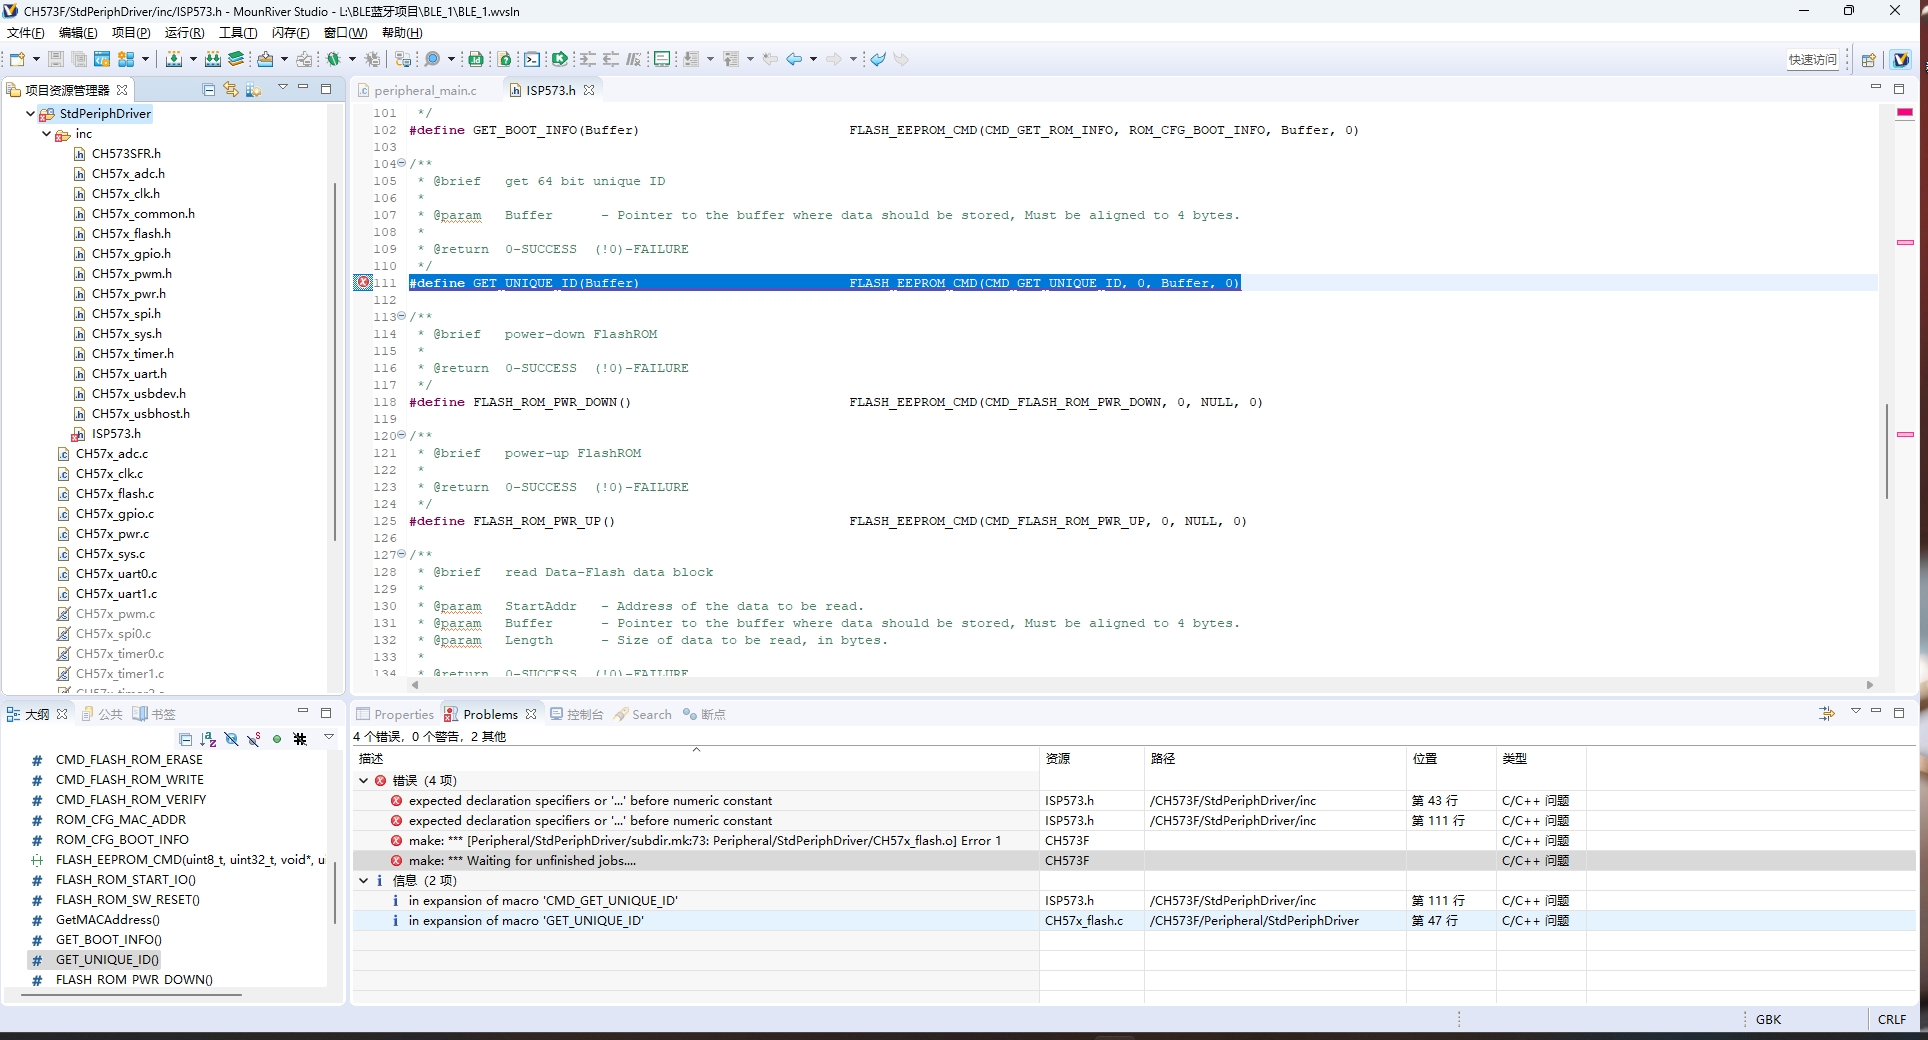Open the 编辑(E) menu
The image size is (1928, 1040).
click(78, 33)
